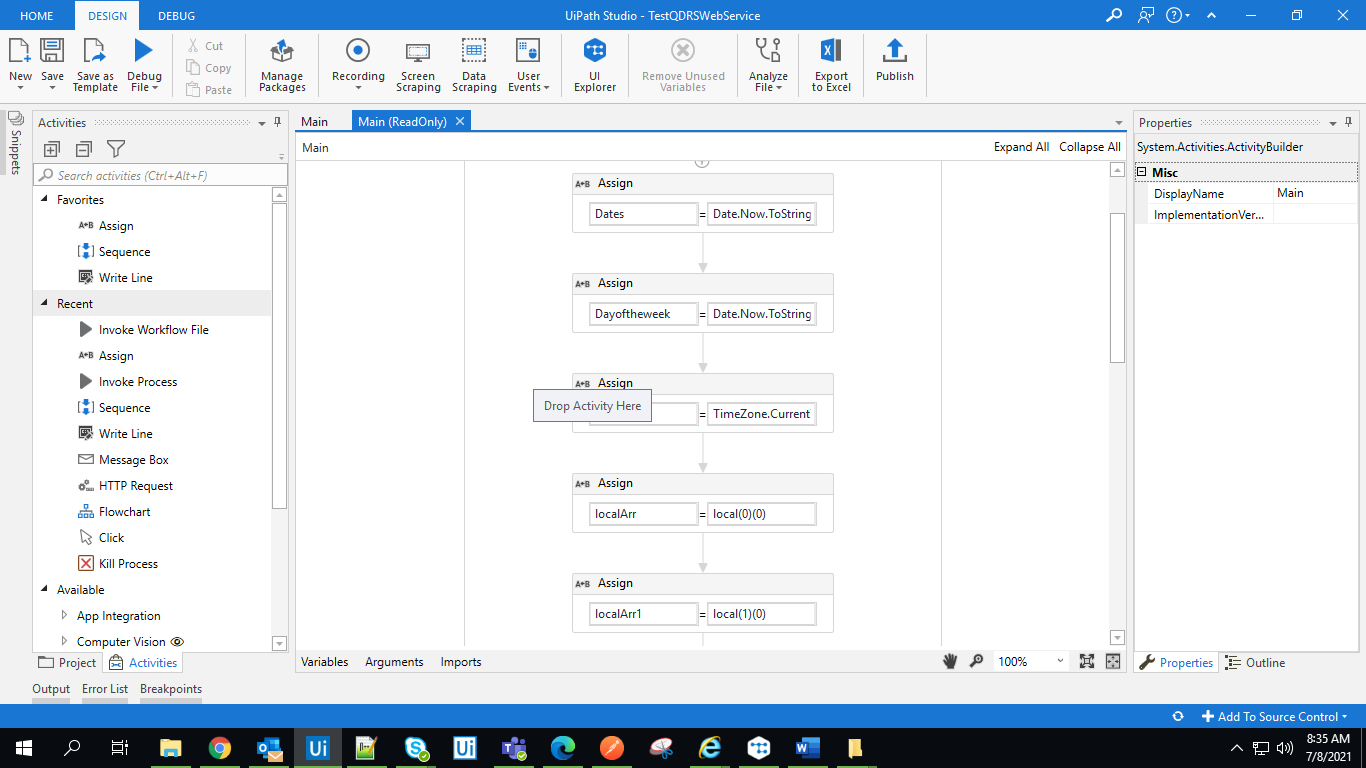Collapse the Recent group

tap(44, 303)
